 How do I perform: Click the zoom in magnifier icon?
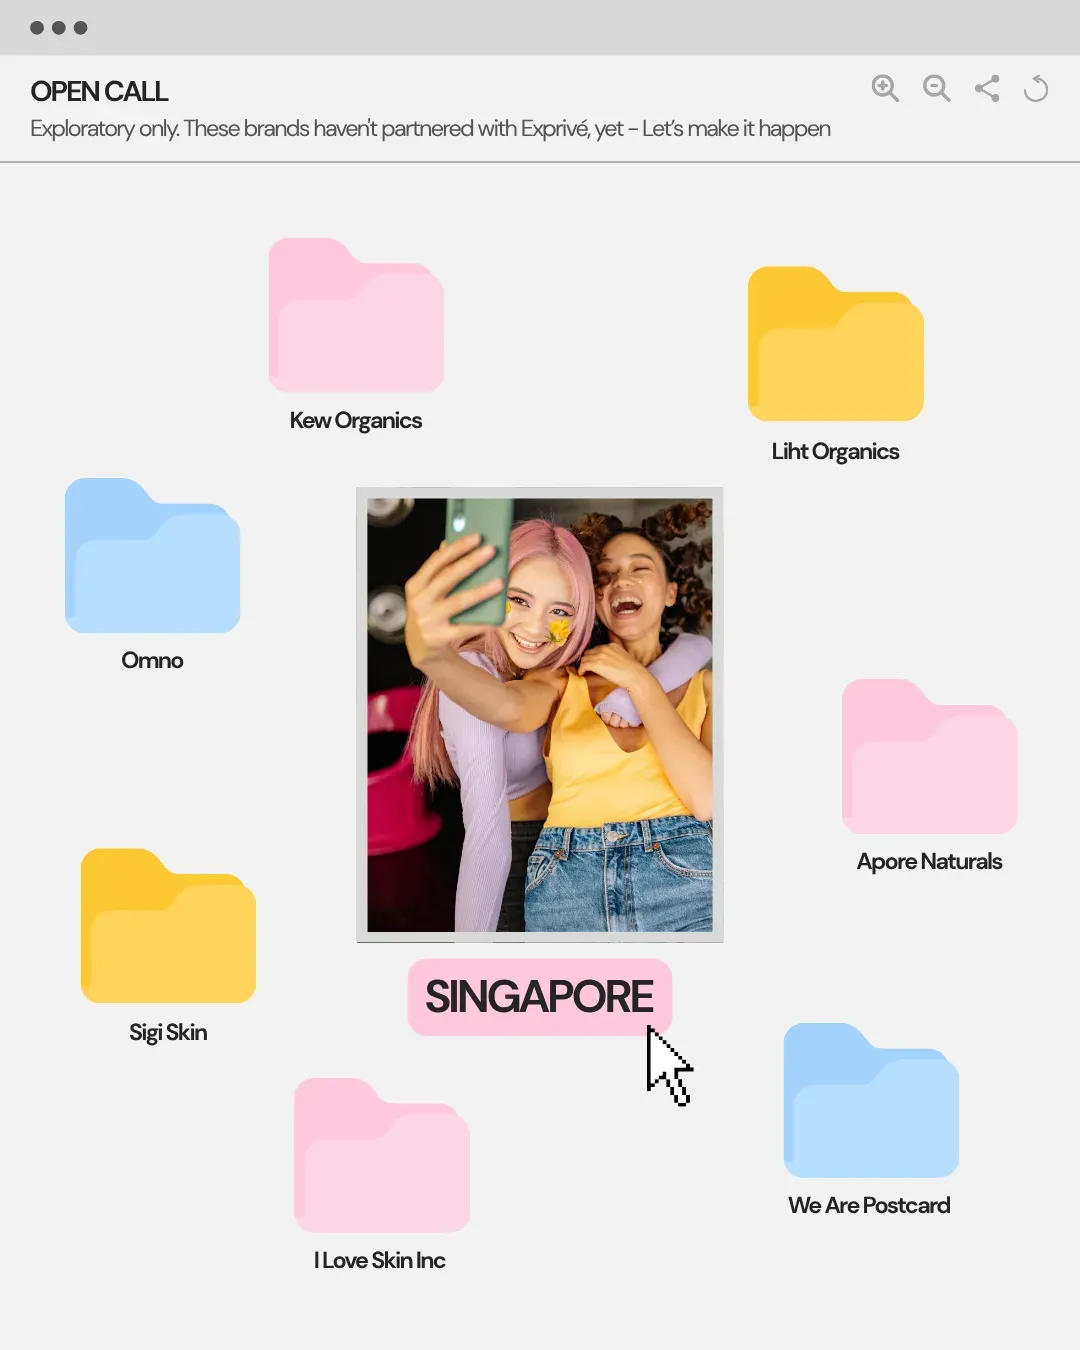885,89
